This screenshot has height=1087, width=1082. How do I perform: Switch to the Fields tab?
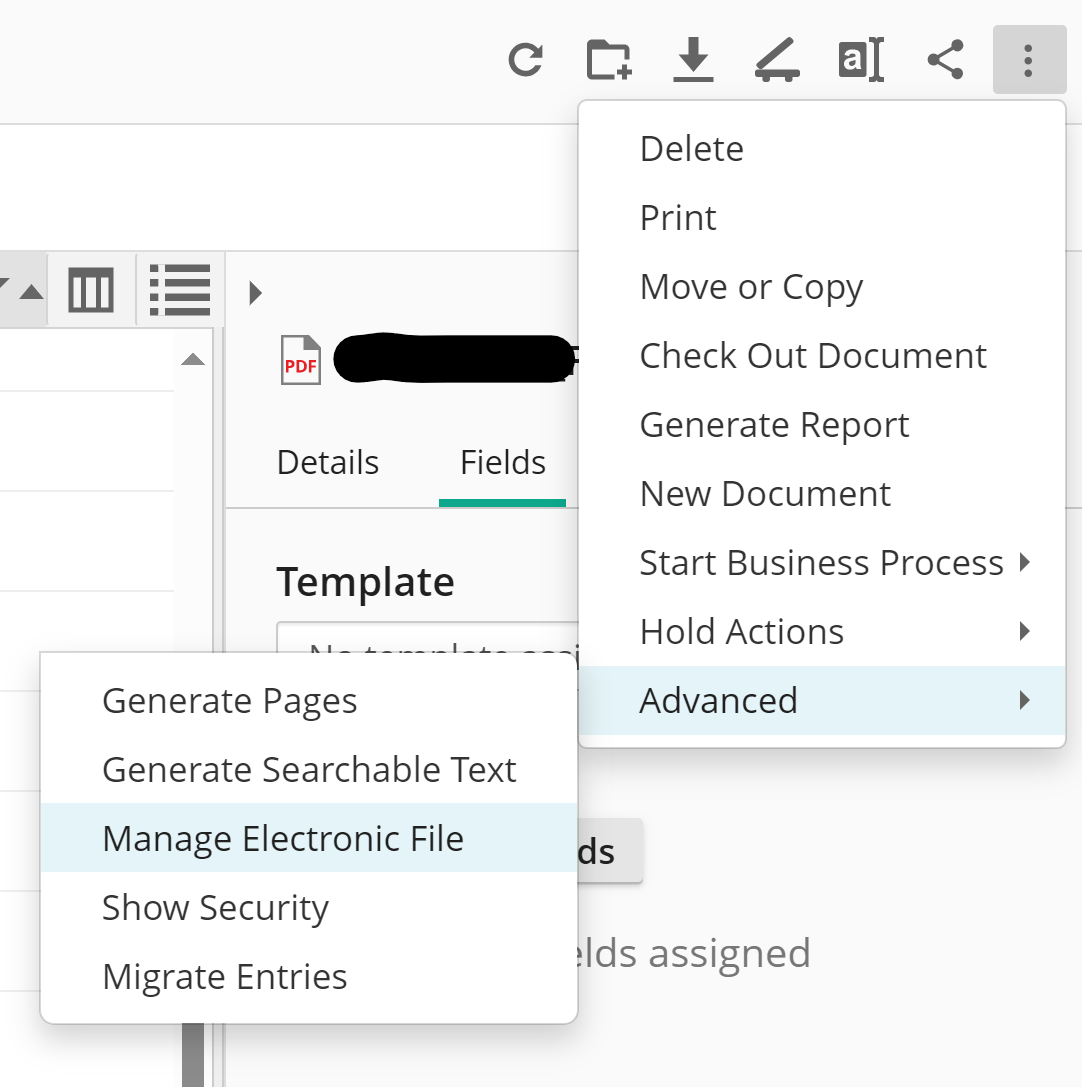coord(503,463)
